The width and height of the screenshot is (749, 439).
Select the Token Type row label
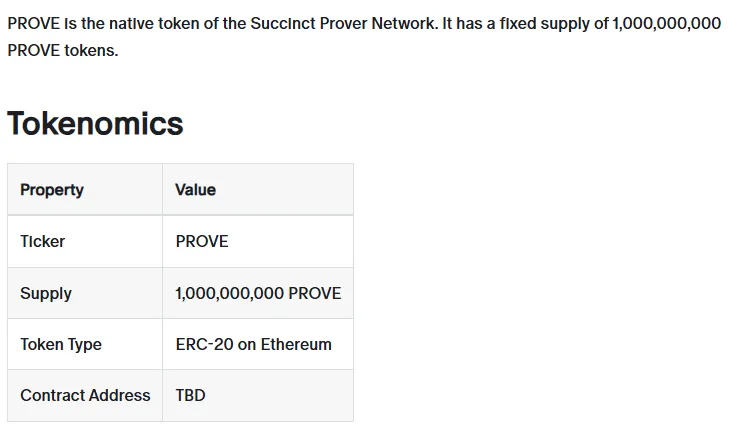(x=61, y=344)
